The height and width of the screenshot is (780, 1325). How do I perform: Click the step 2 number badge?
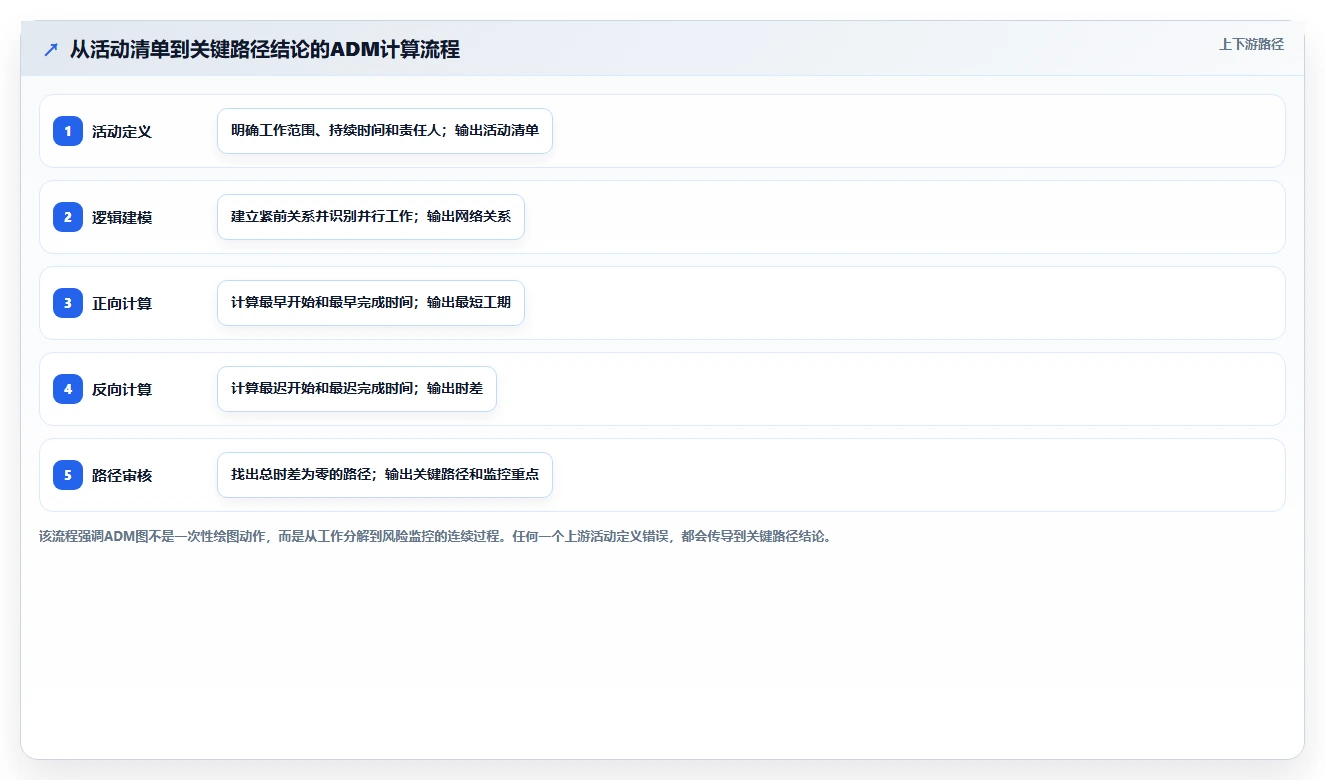tap(68, 217)
